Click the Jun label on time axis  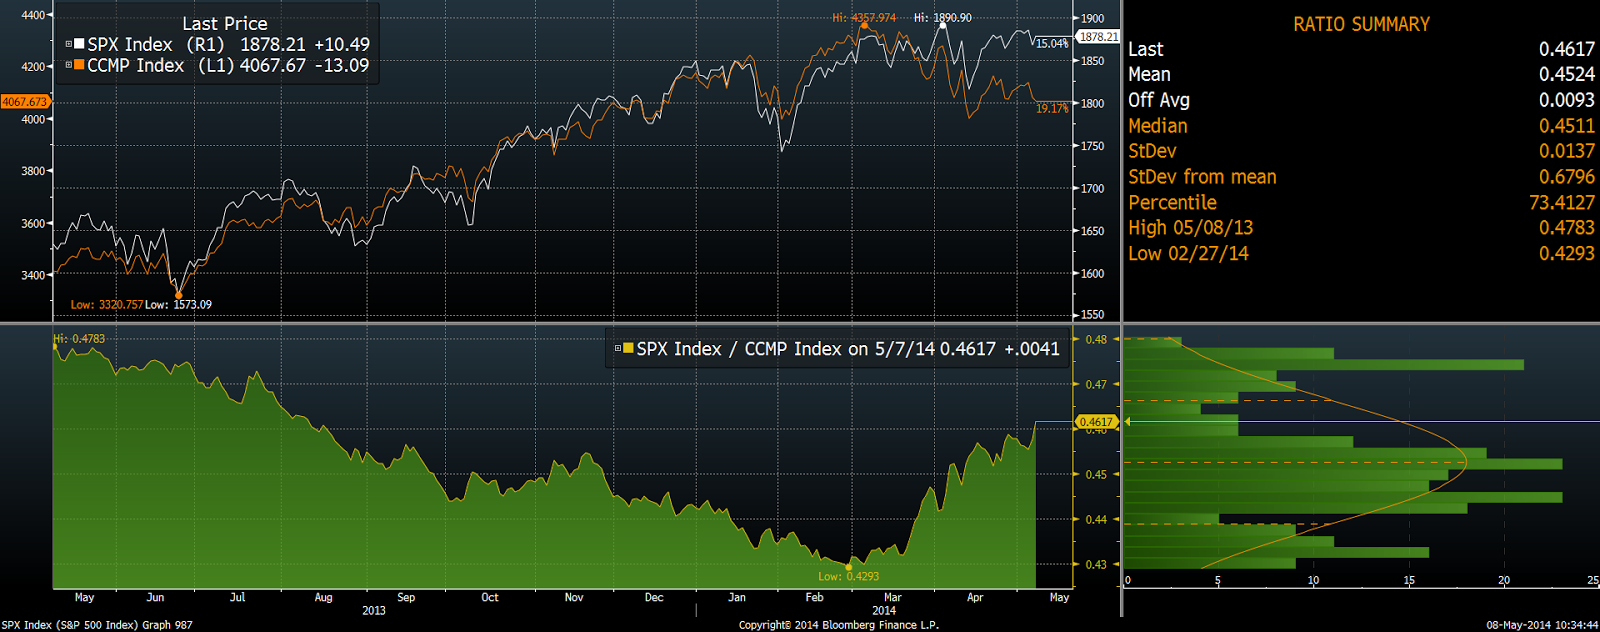click(x=155, y=597)
